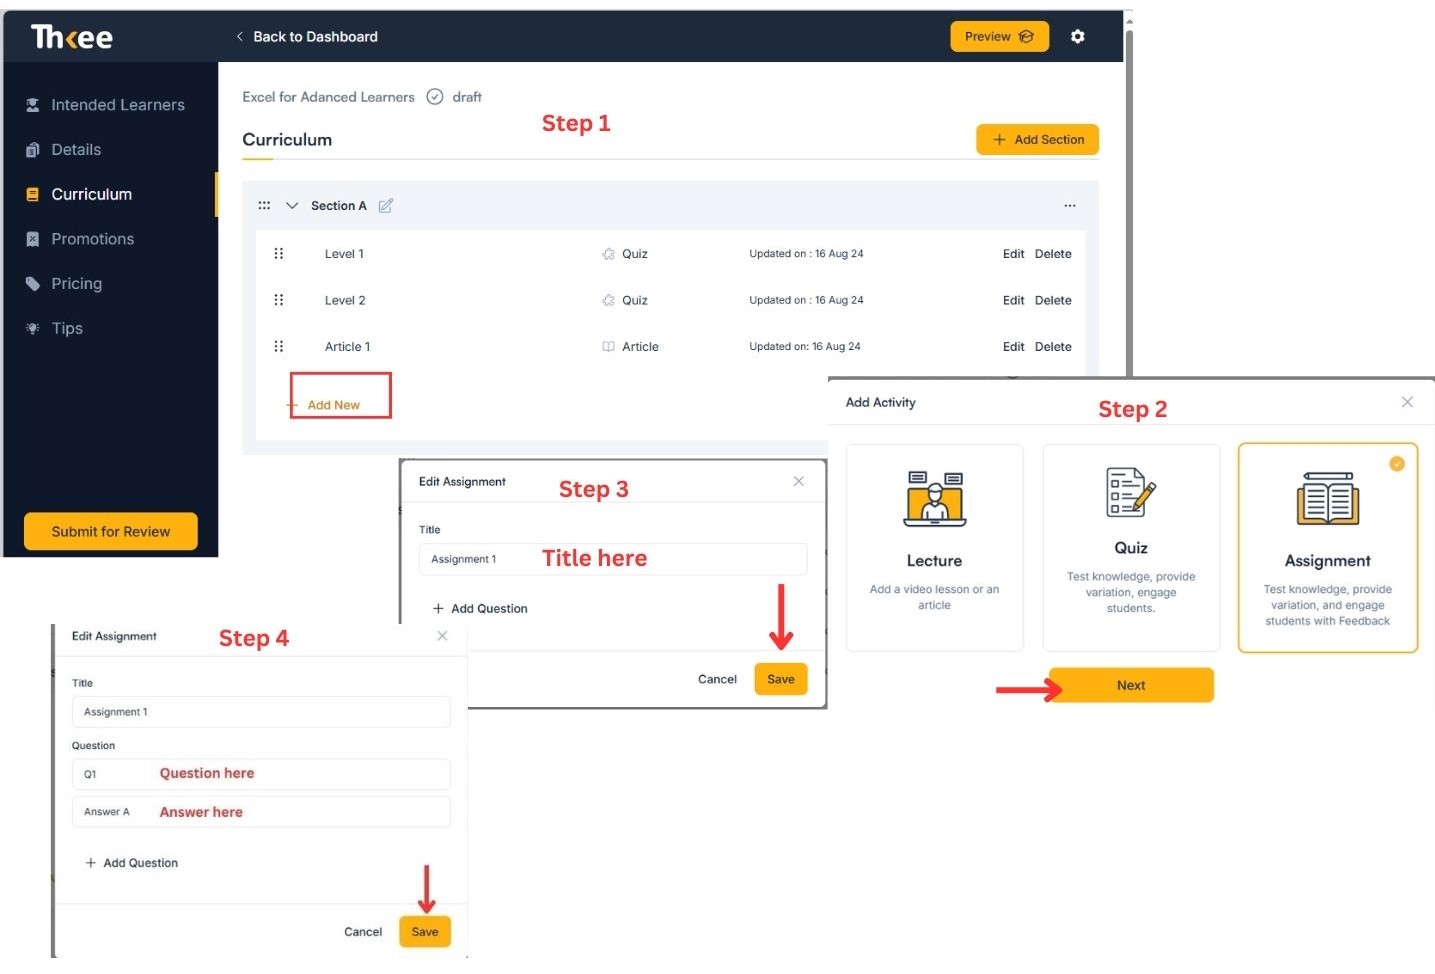
Task: Open Promotions in the sidebar
Action: (x=92, y=239)
